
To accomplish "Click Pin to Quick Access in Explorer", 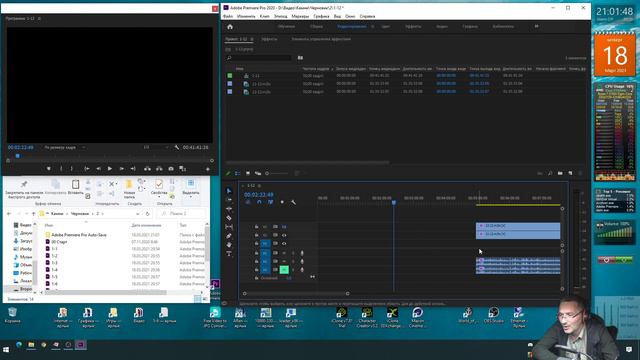I will (24, 189).
